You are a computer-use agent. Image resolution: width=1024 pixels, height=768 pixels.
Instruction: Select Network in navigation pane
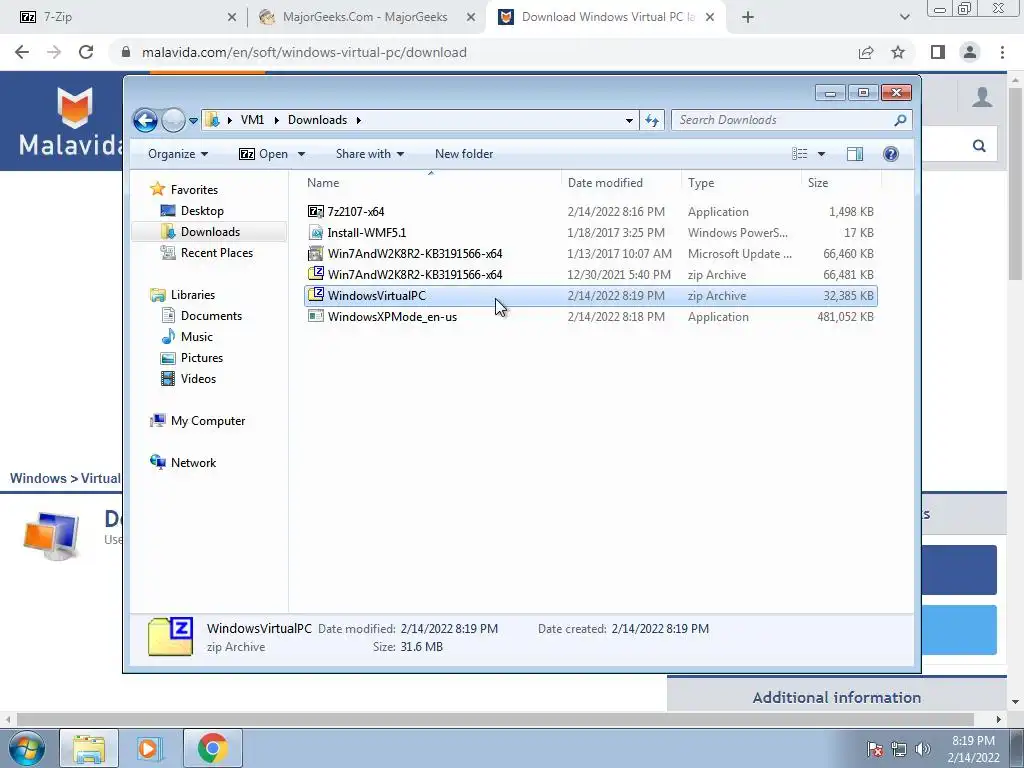pos(193,463)
